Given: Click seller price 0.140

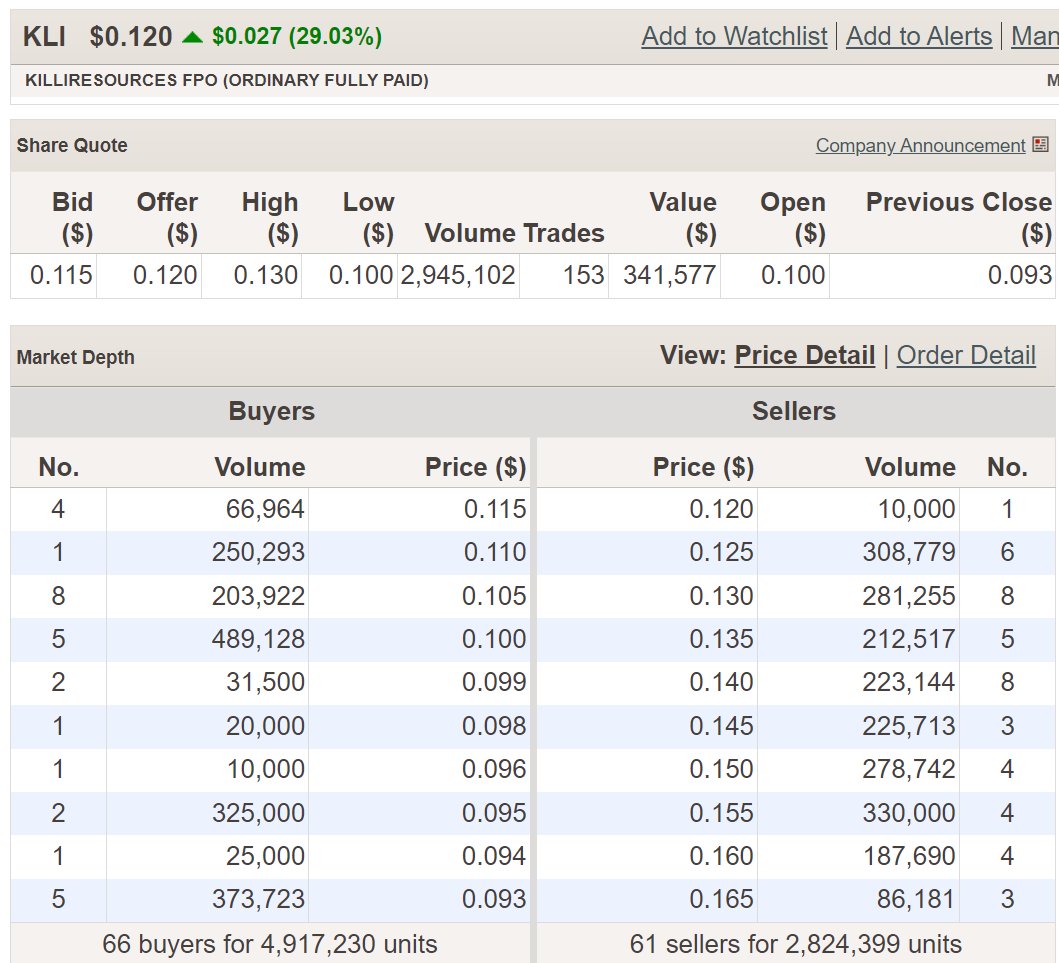Looking at the screenshot, I should pos(721,683).
